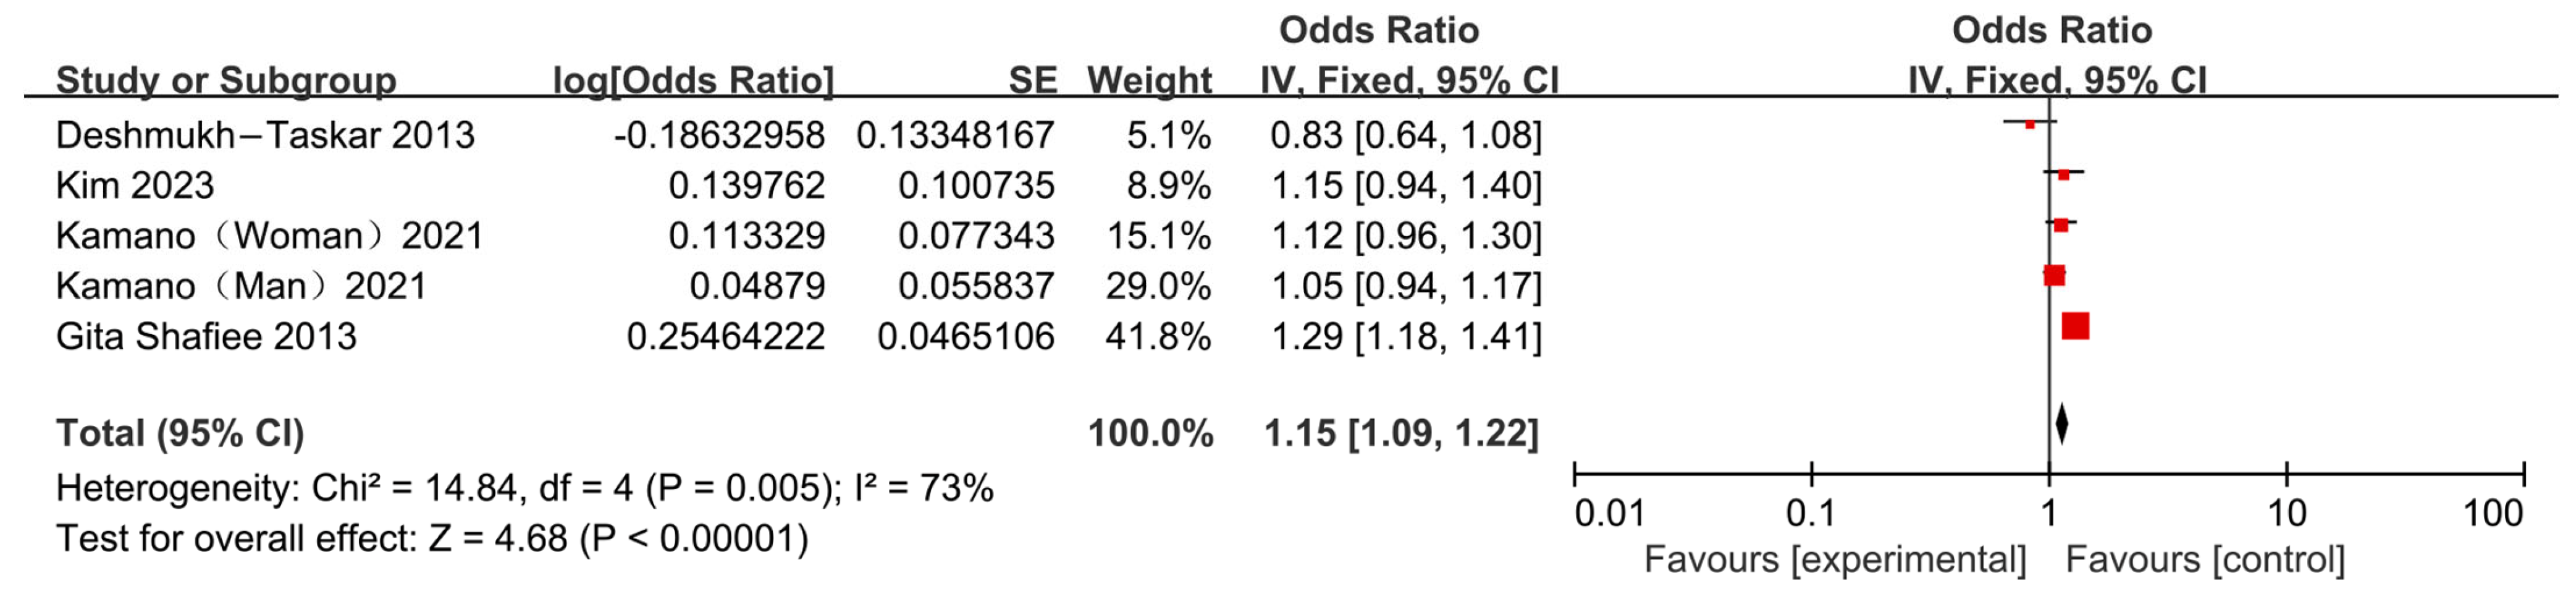Select the 41.8% weight value

pos(1158,336)
